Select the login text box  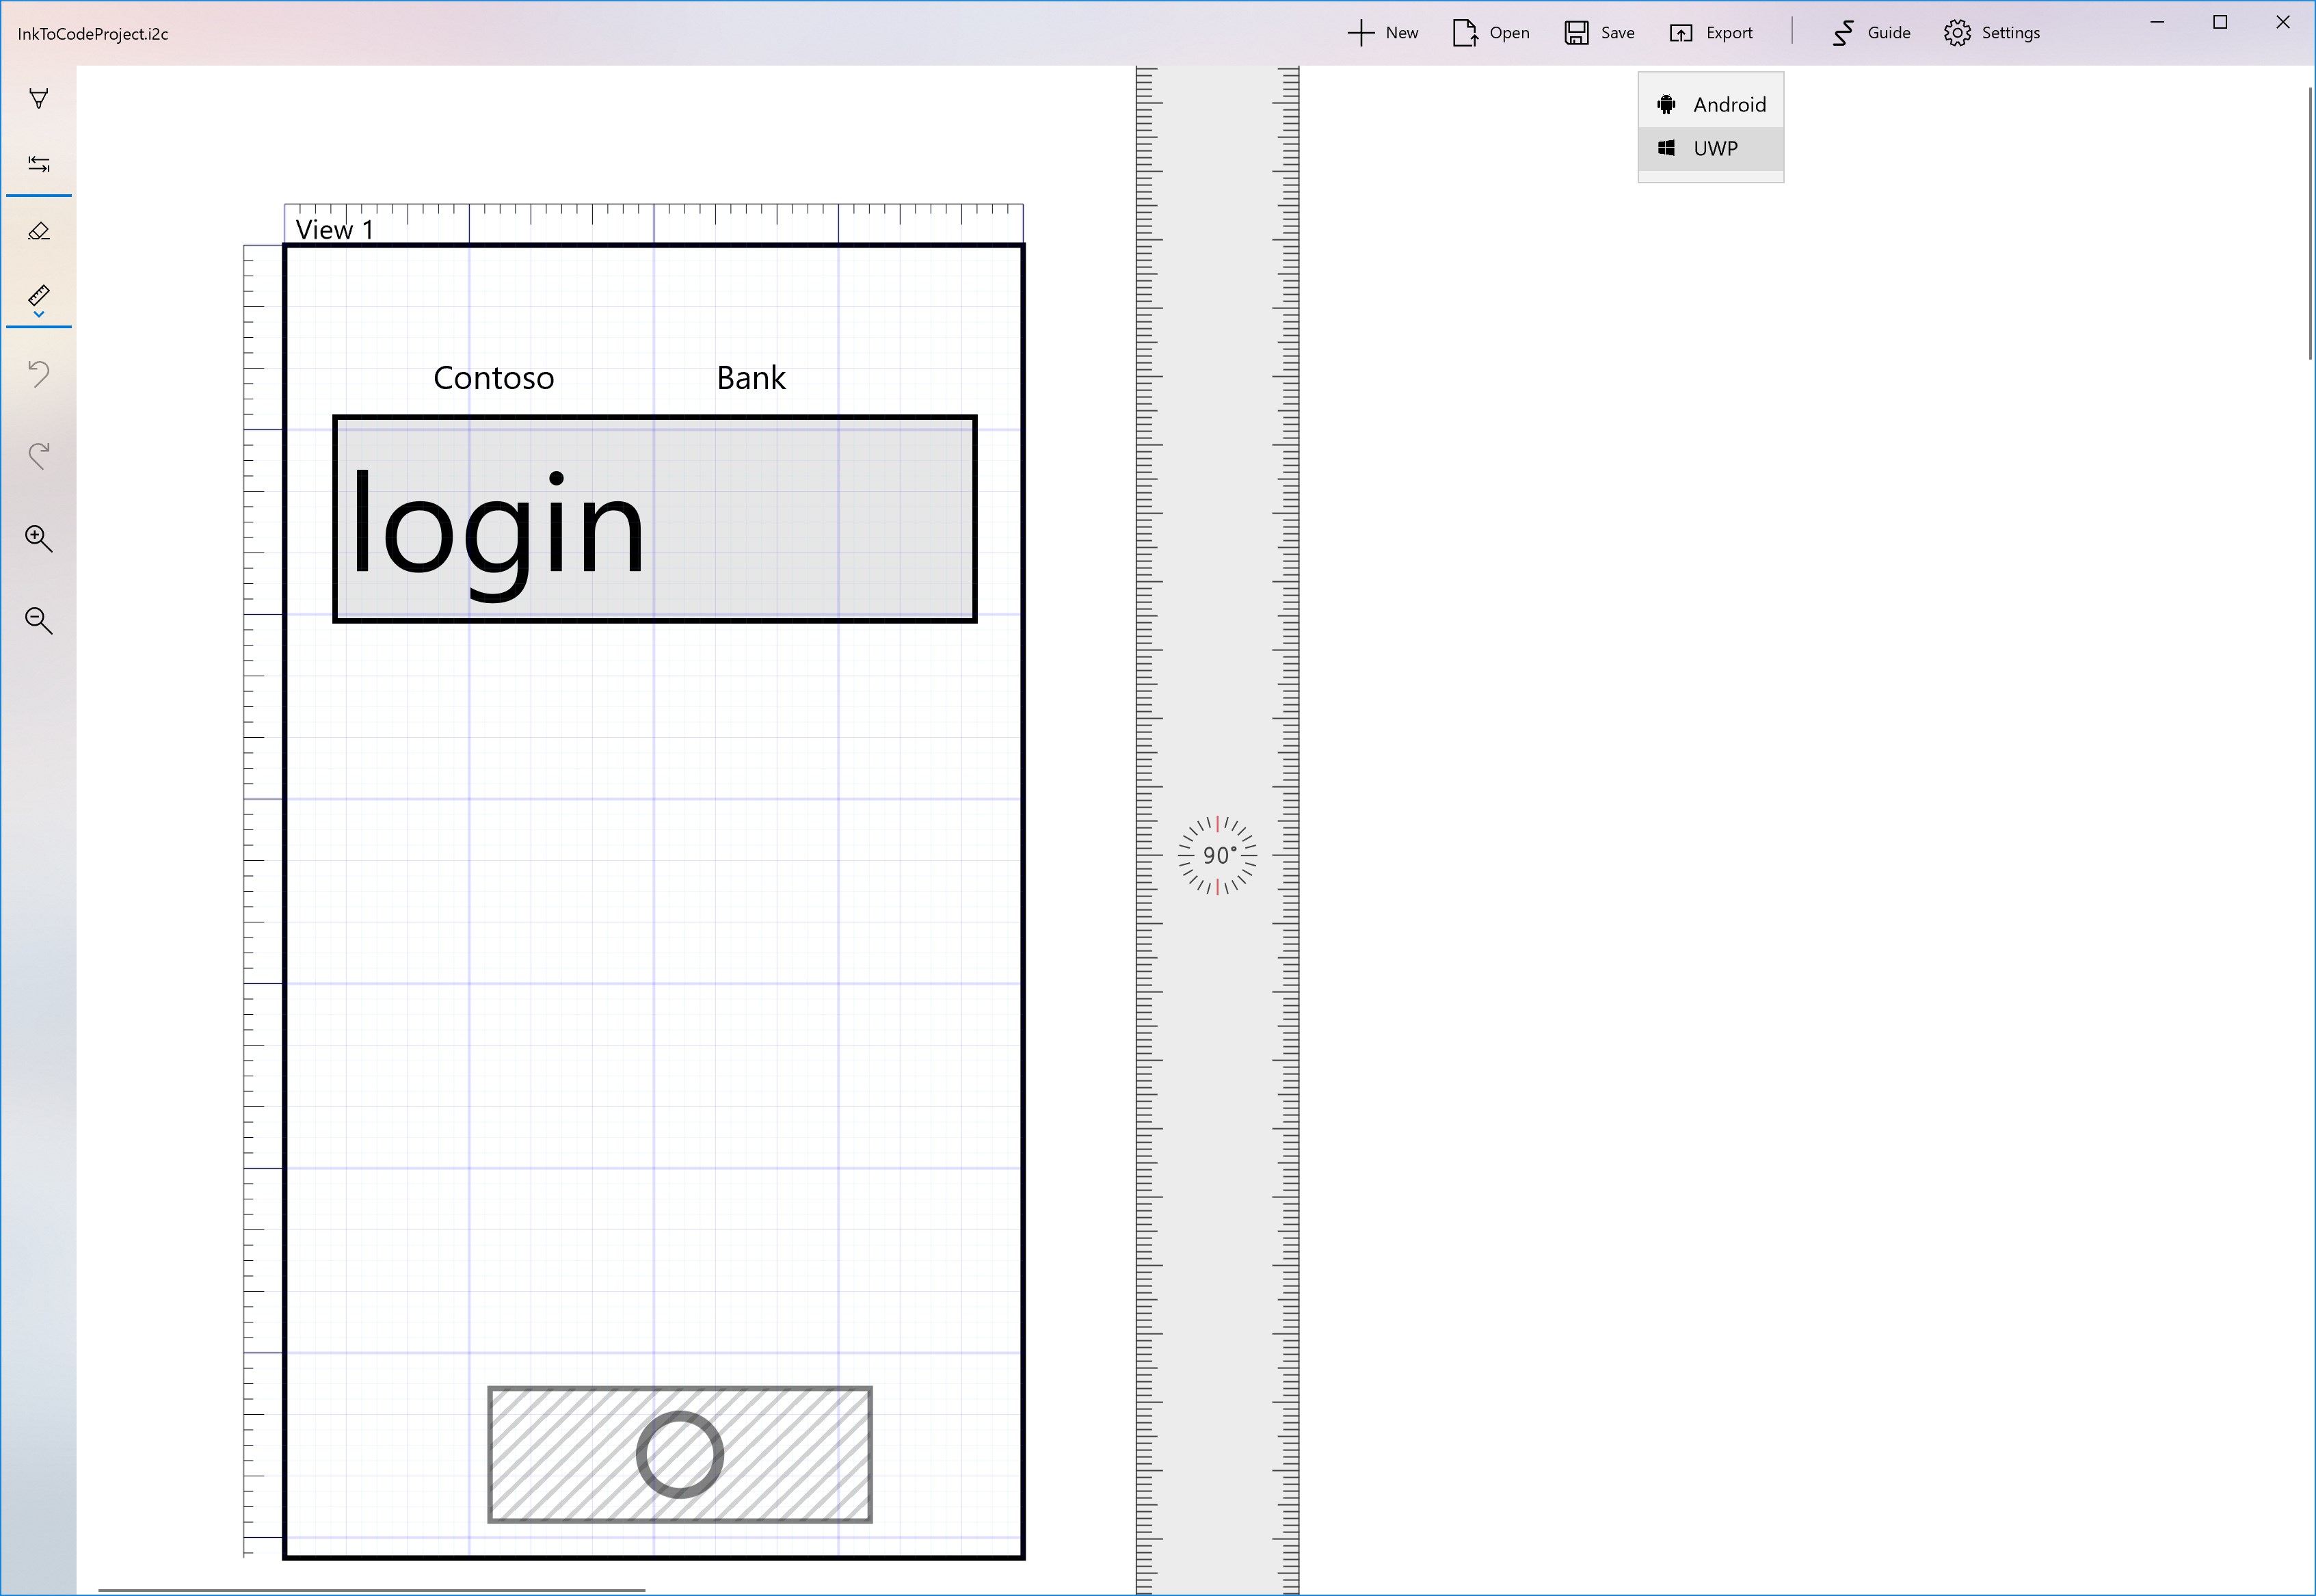[x=654, y=519]
